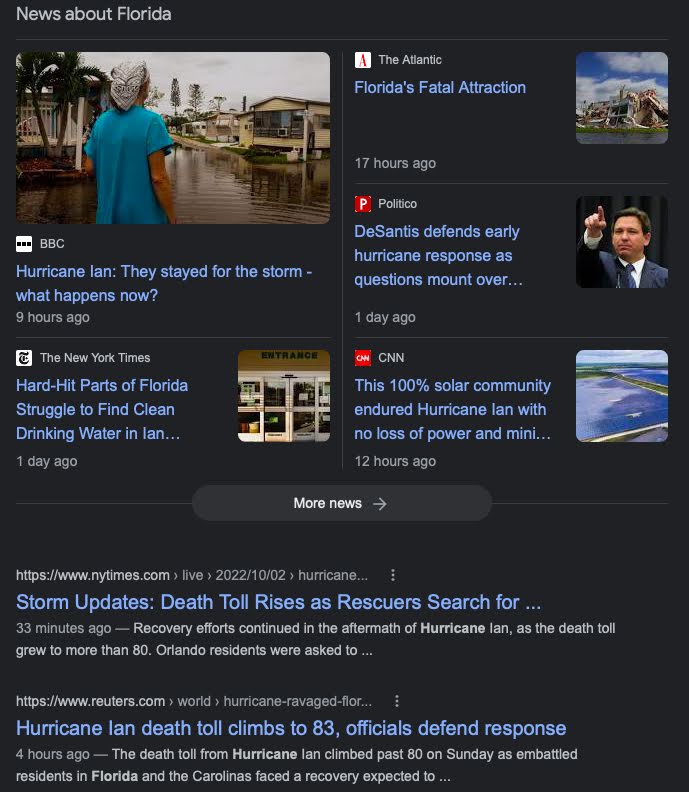Click 'BBC' source name text
This screenshot has height=792, width=689.
52,244
